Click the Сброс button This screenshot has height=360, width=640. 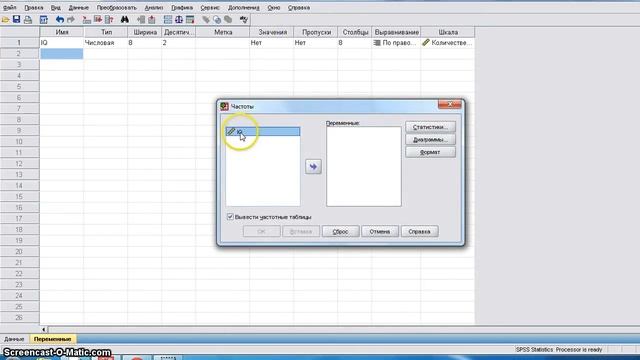click(x=340, y=231)
